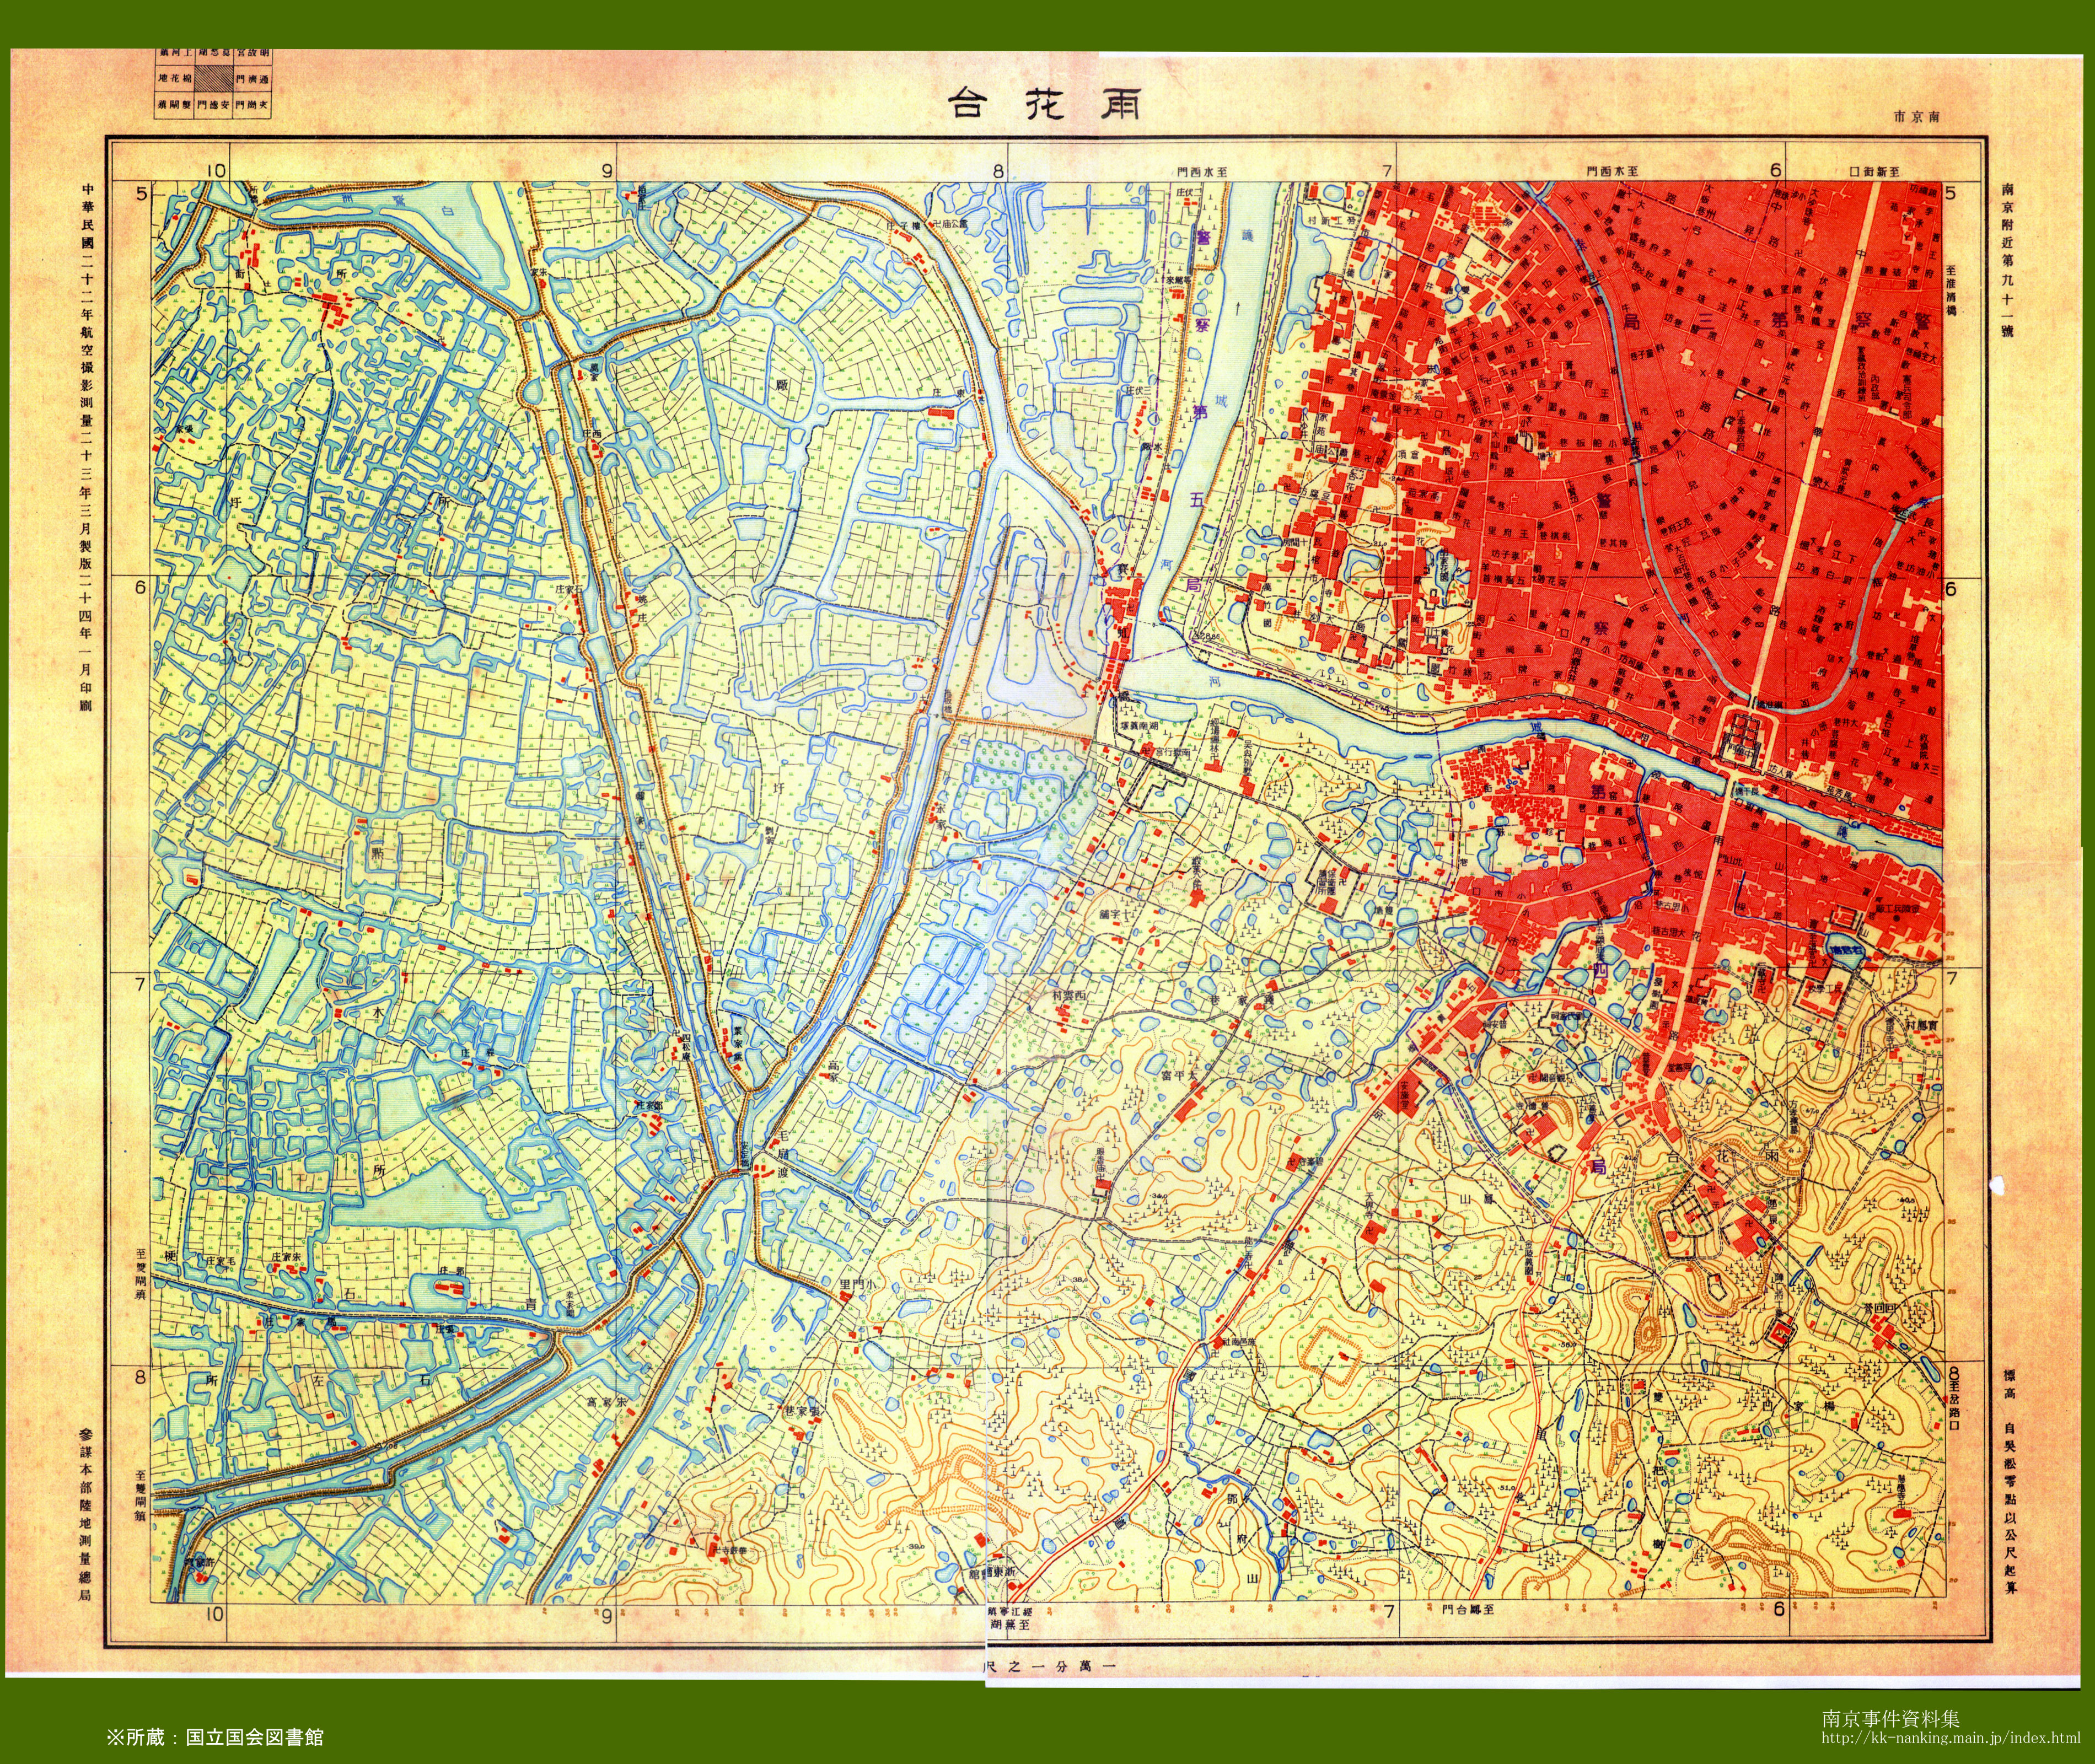Screen dimensions: 2095x1764
Task: Click grid number 6 on top border
Action: point(1776,171)
